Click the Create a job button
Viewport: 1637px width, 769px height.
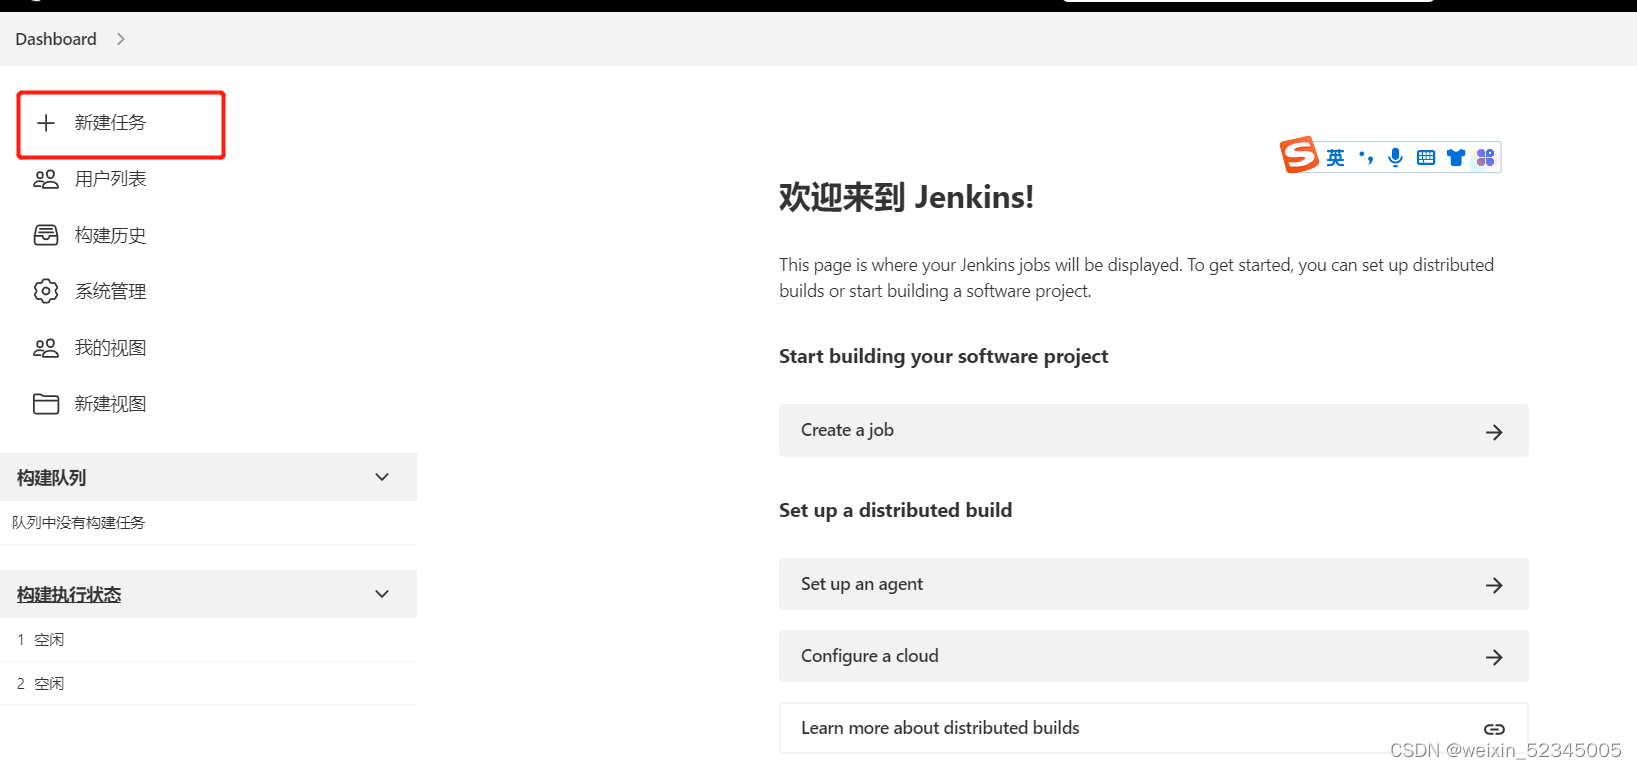coord(1153,430)
